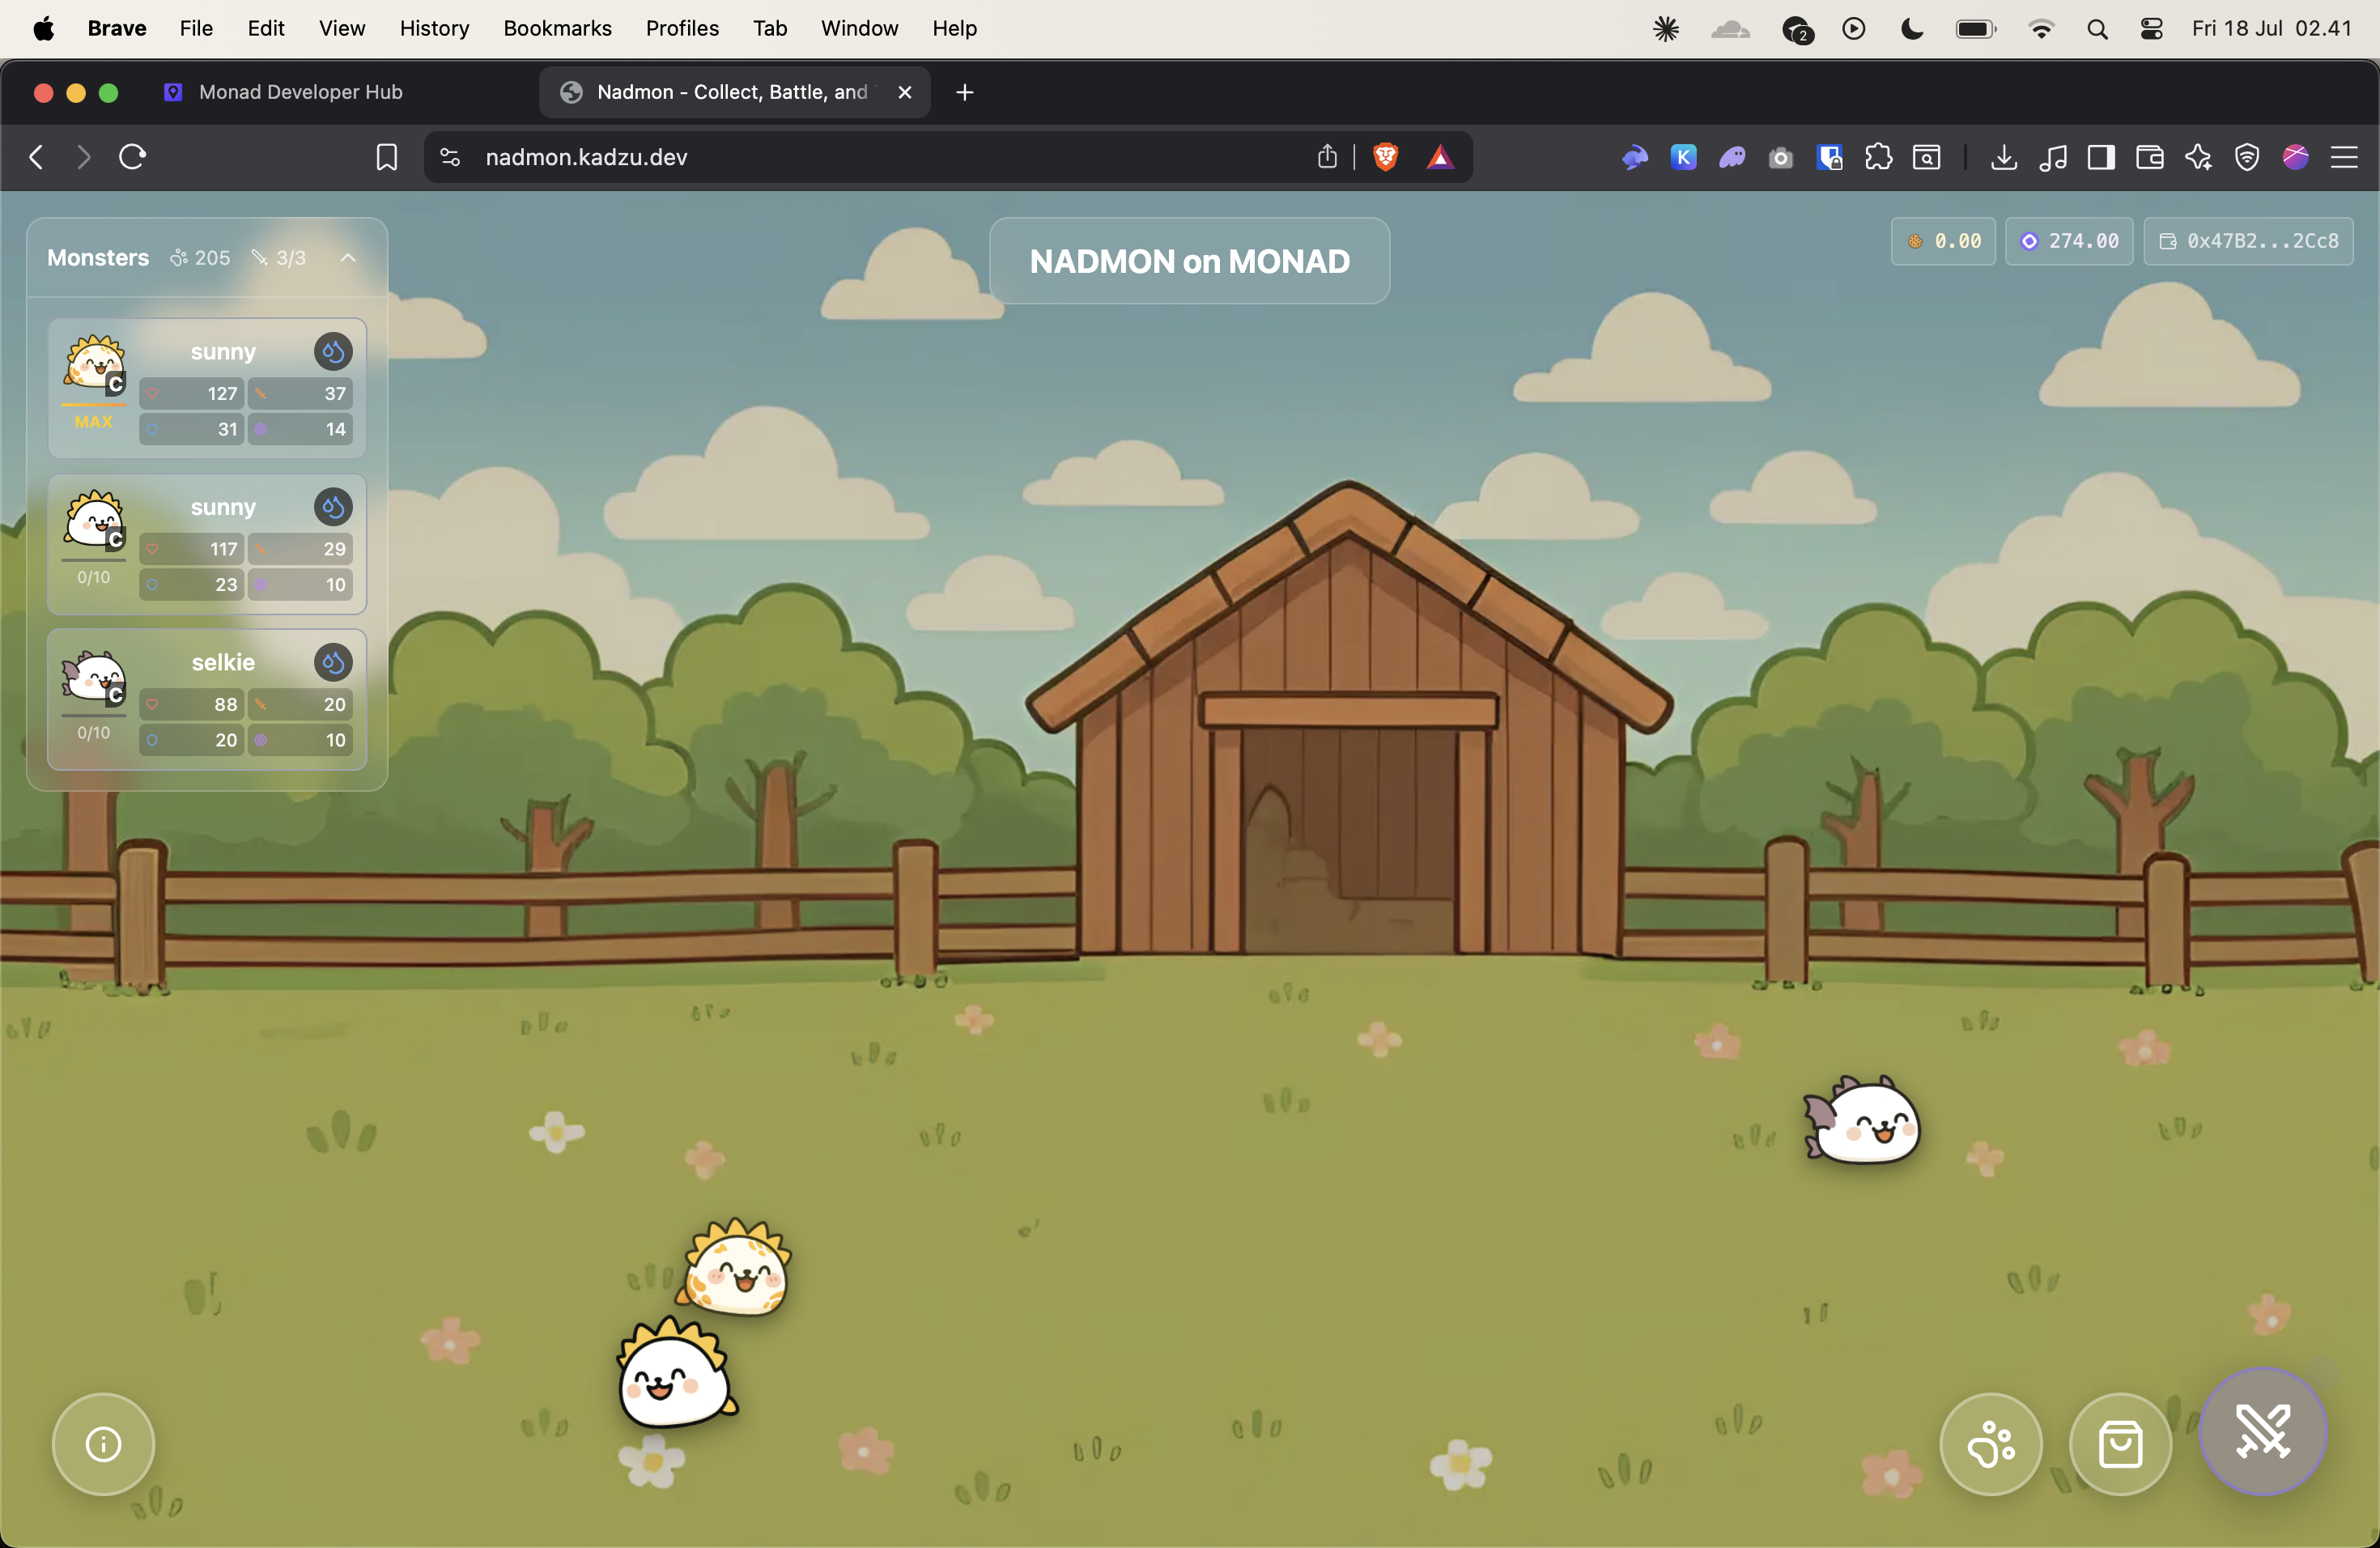The image size is (2380, 1548).
Task: Click the camera extension icon
Action: pyautogui.click(x=1781, y=157)
